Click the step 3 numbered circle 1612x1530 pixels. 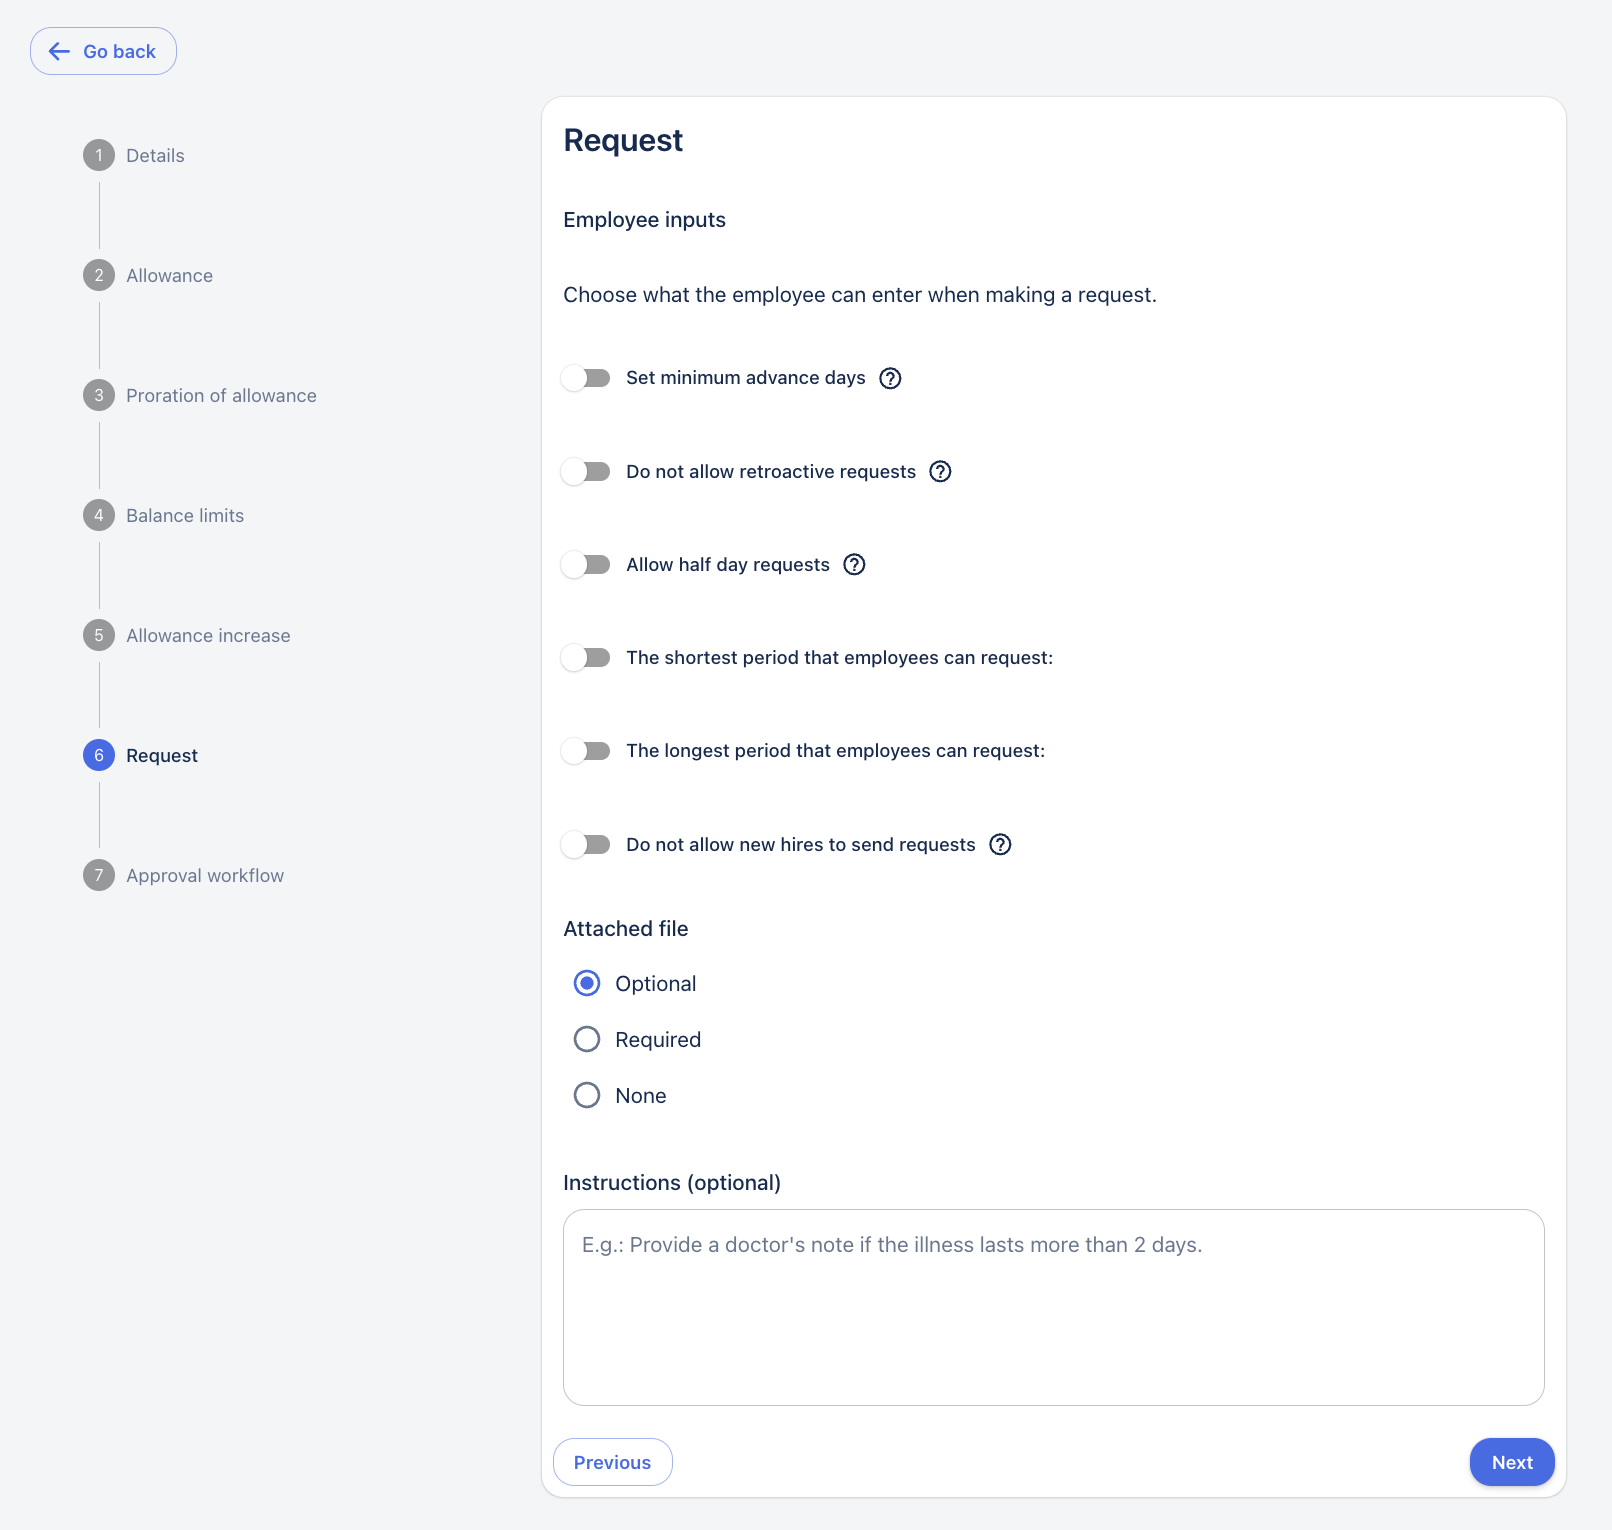tap(99, 395)
